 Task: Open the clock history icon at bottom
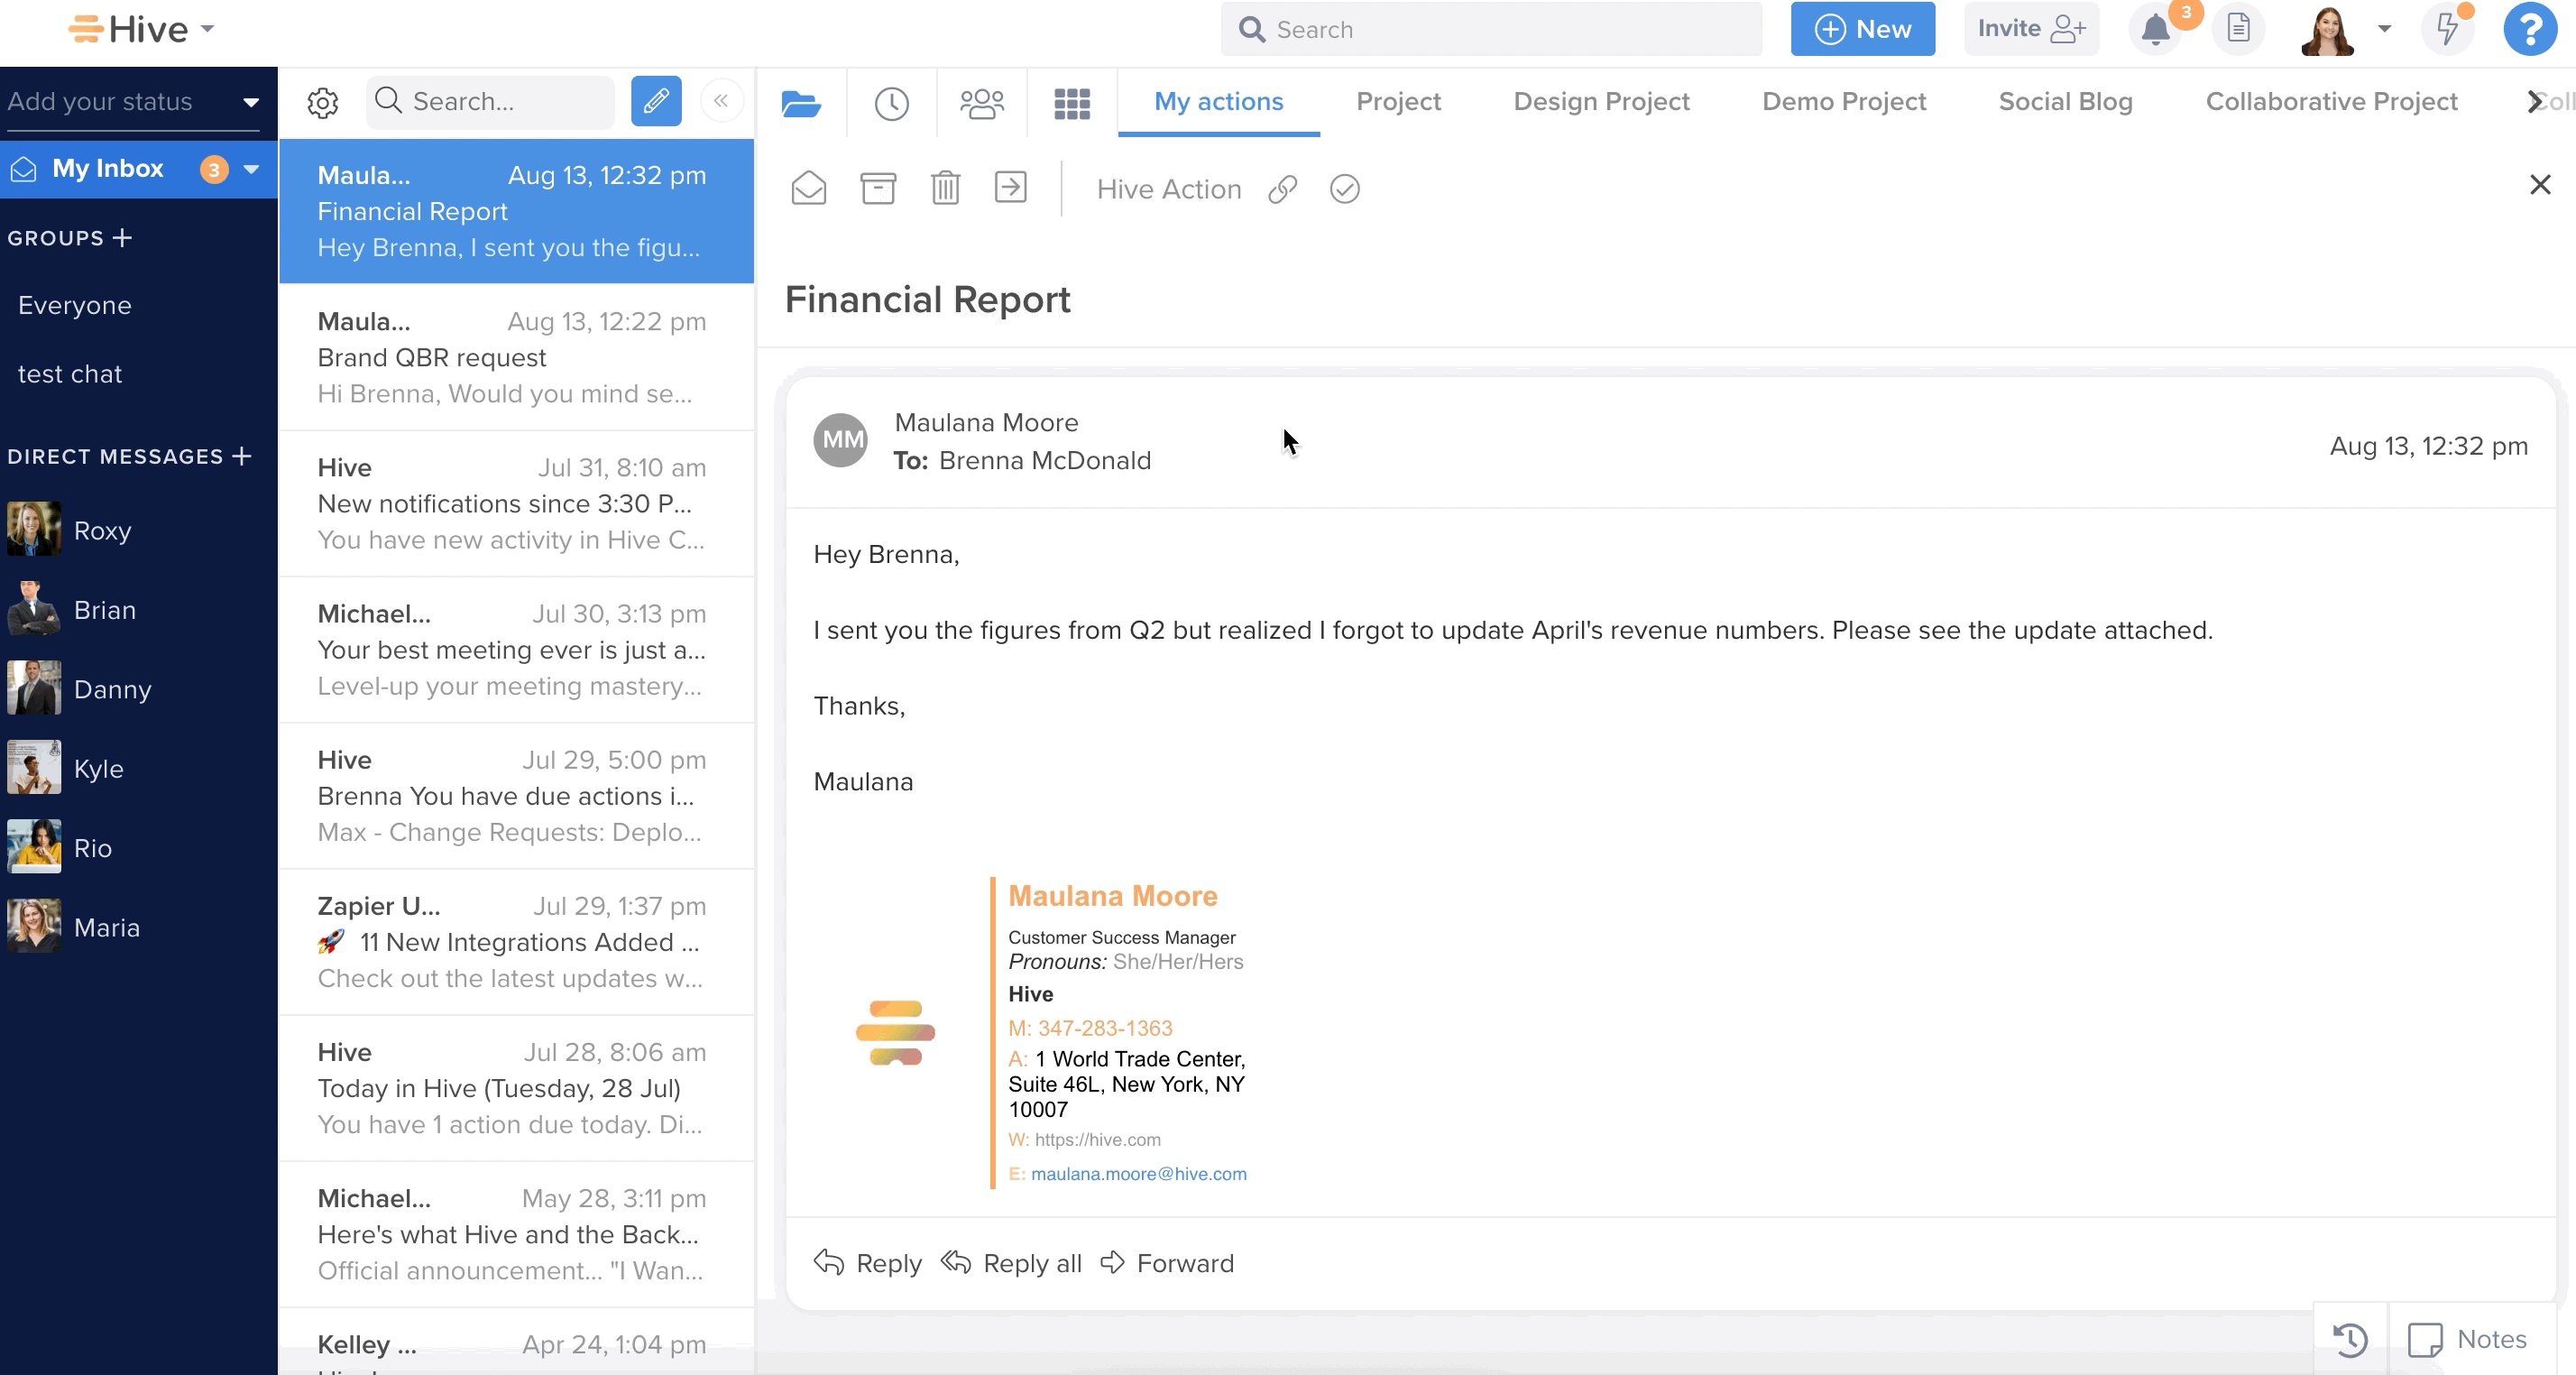coord(2350,1339)
